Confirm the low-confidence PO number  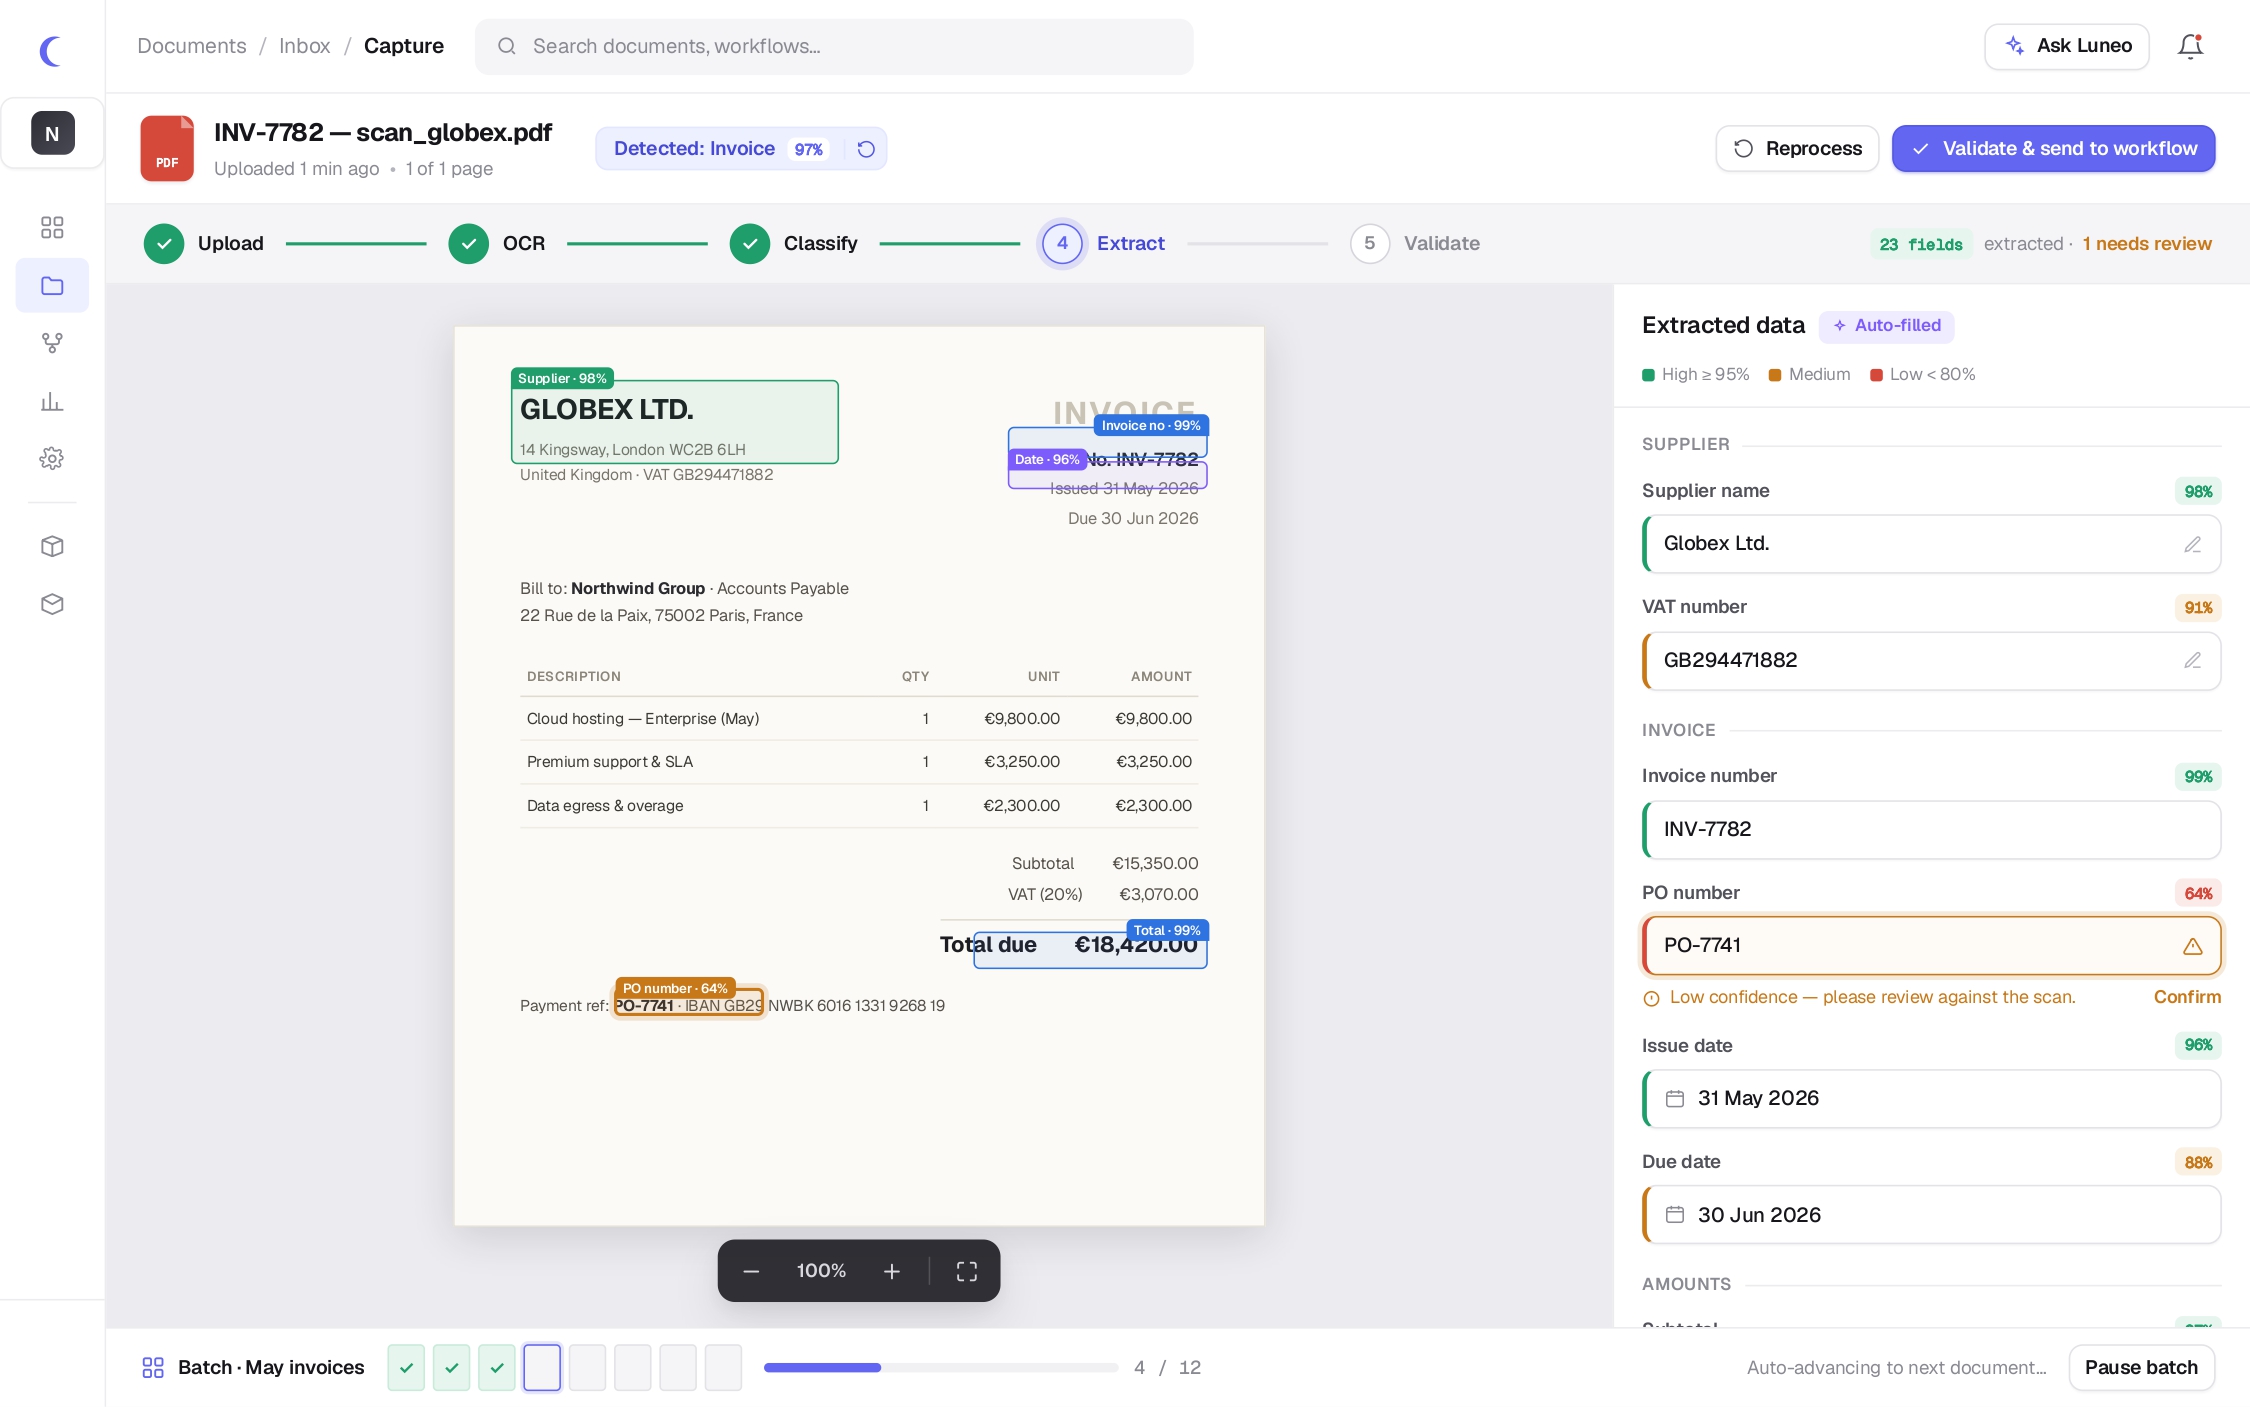tap(2187, 997)
